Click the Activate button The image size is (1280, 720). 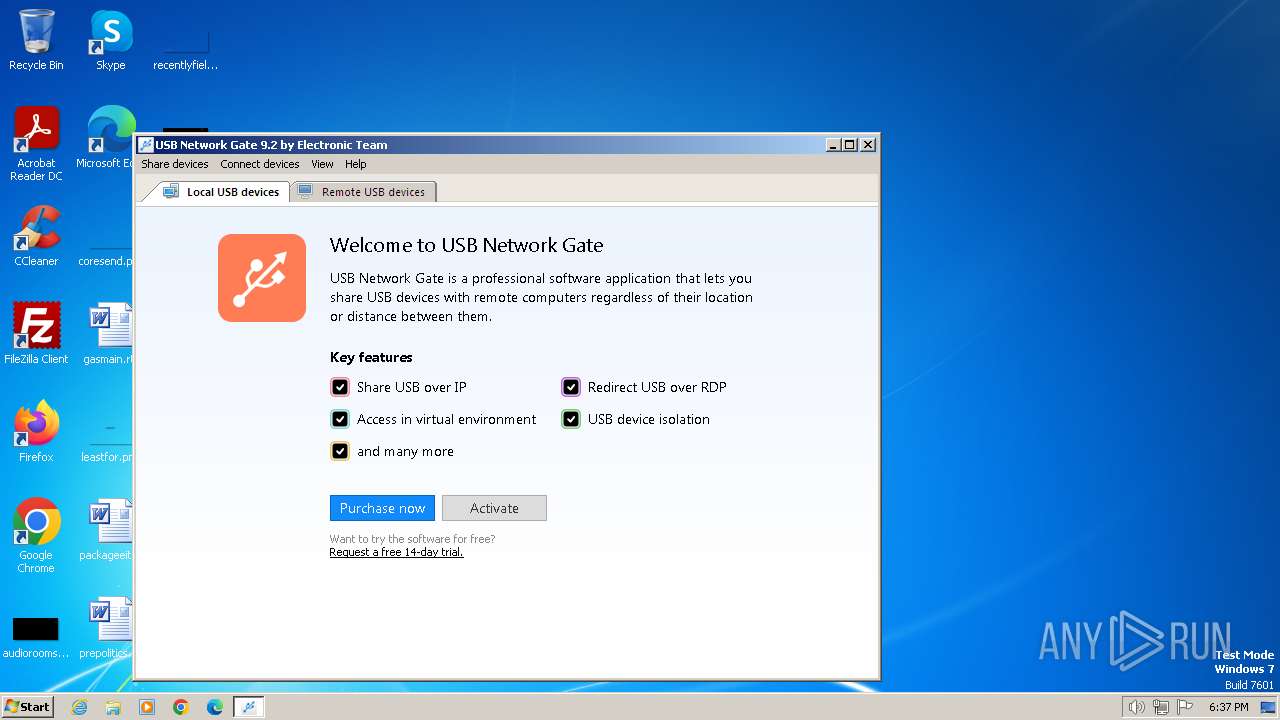tap(494, 508)
